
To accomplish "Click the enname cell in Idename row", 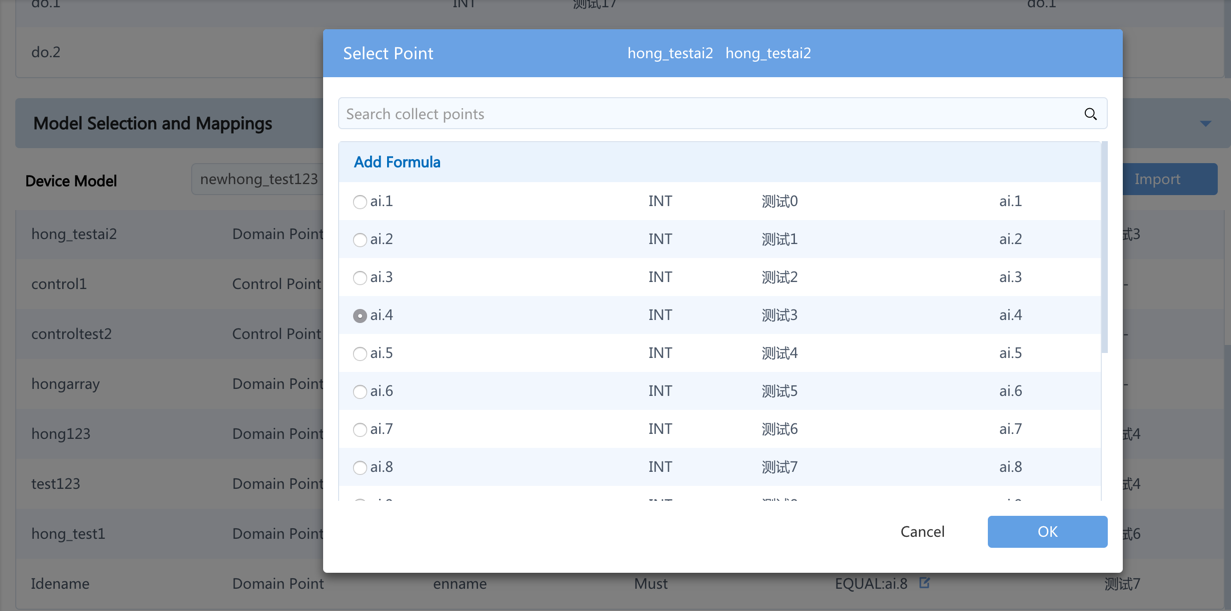I will [460, 583].
